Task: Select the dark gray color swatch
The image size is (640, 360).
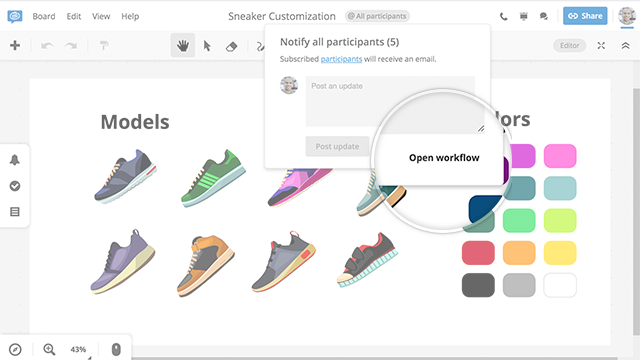Action: (x=478, y=285)
